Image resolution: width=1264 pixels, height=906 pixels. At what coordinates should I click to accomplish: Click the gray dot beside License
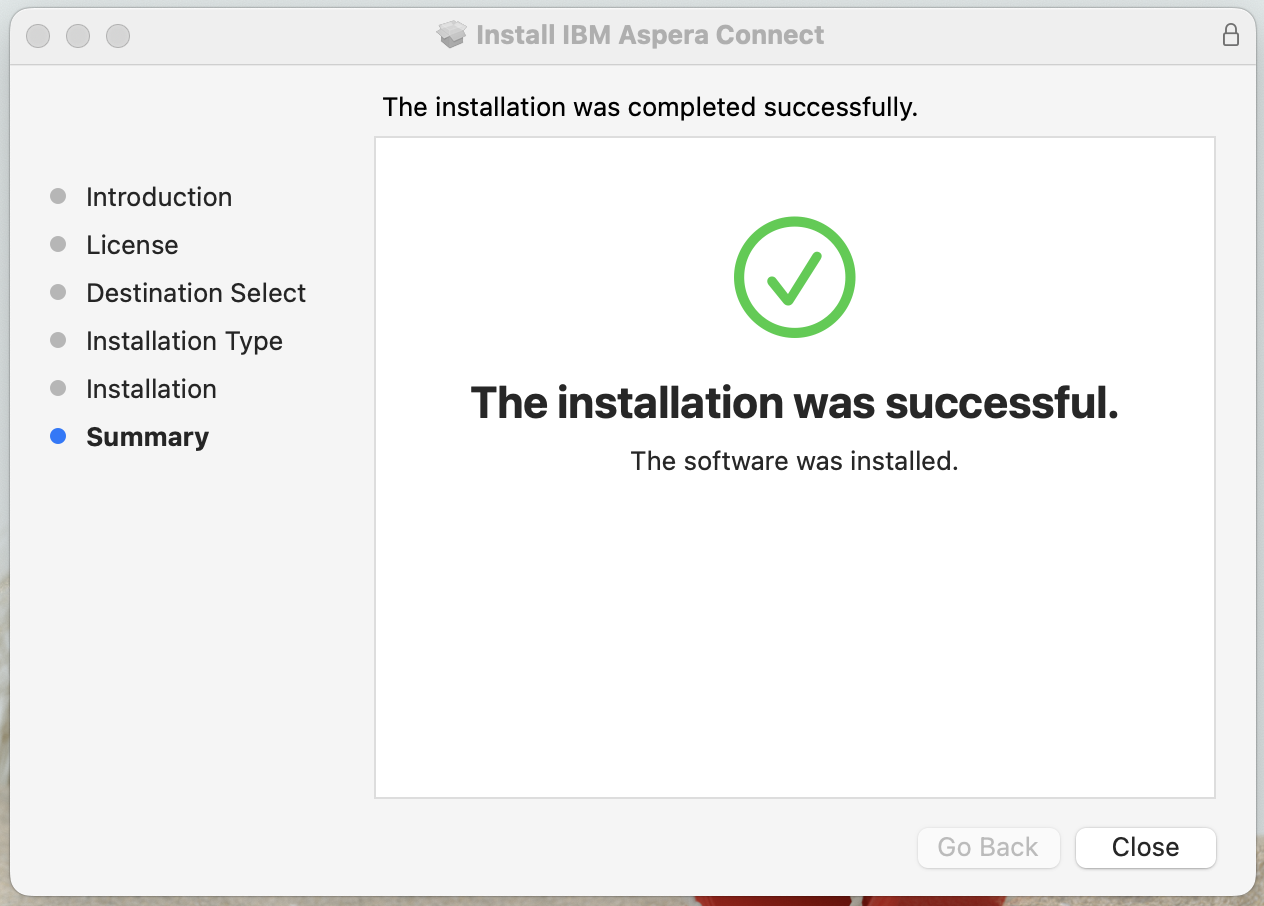(57, 244)
